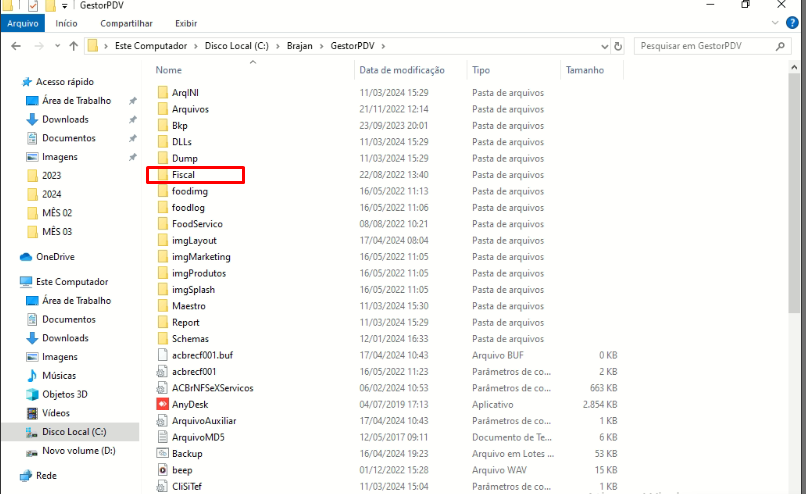Image resolution: width=806 pixels, height=494 pixels.
Task: Switch to the Exibir ribbon tab
Action: point(186,23)
